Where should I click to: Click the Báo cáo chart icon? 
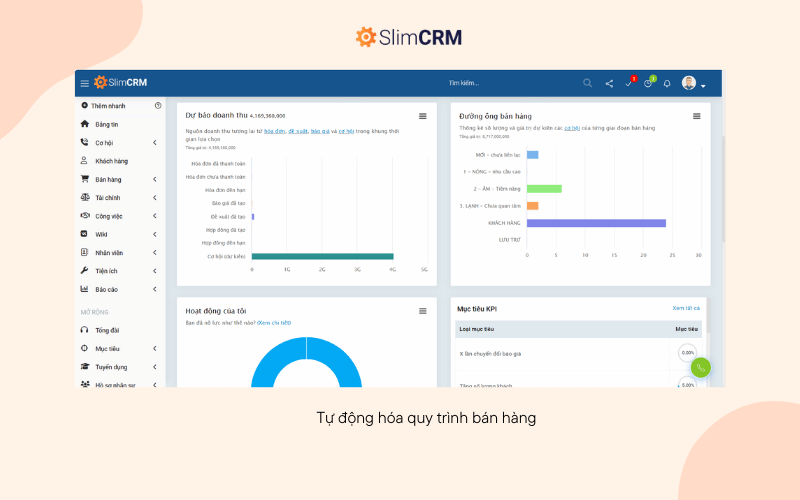pyautogui.click(x=84, y=289)
